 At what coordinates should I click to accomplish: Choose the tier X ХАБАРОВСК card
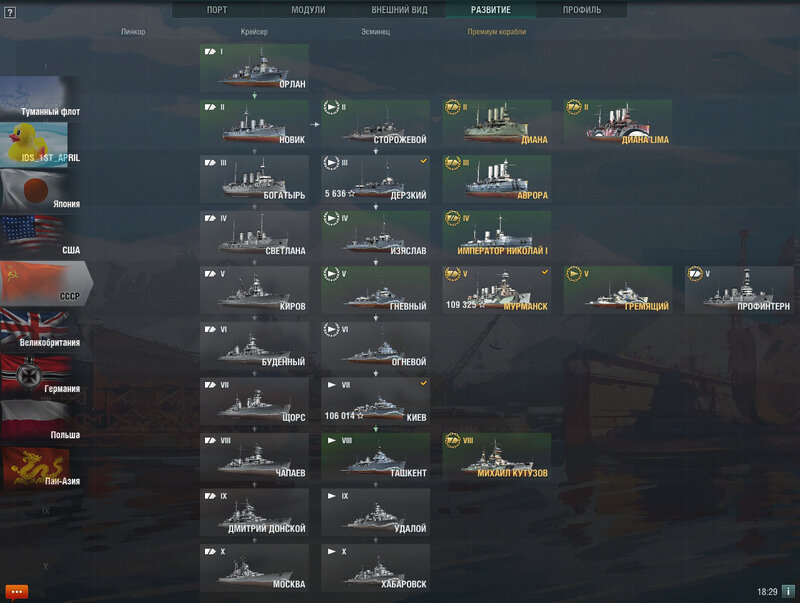tap(376, 568)
